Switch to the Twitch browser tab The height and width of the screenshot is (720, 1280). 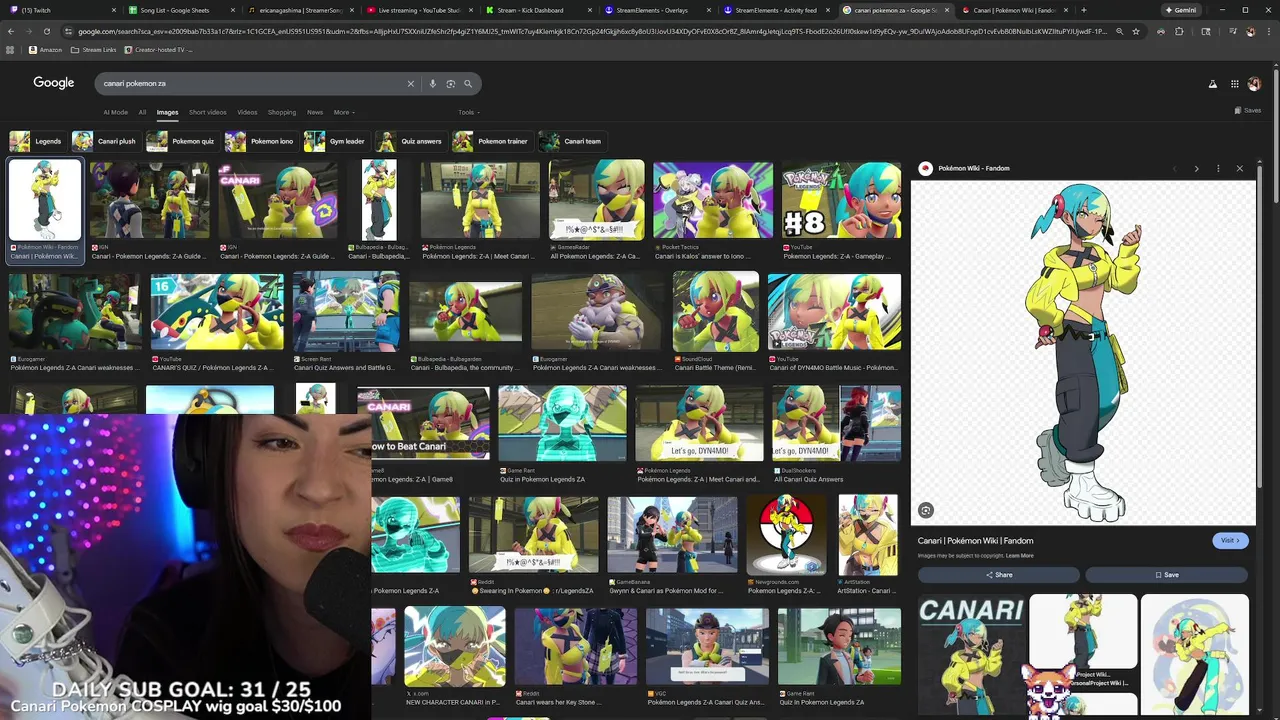[60, 10]
